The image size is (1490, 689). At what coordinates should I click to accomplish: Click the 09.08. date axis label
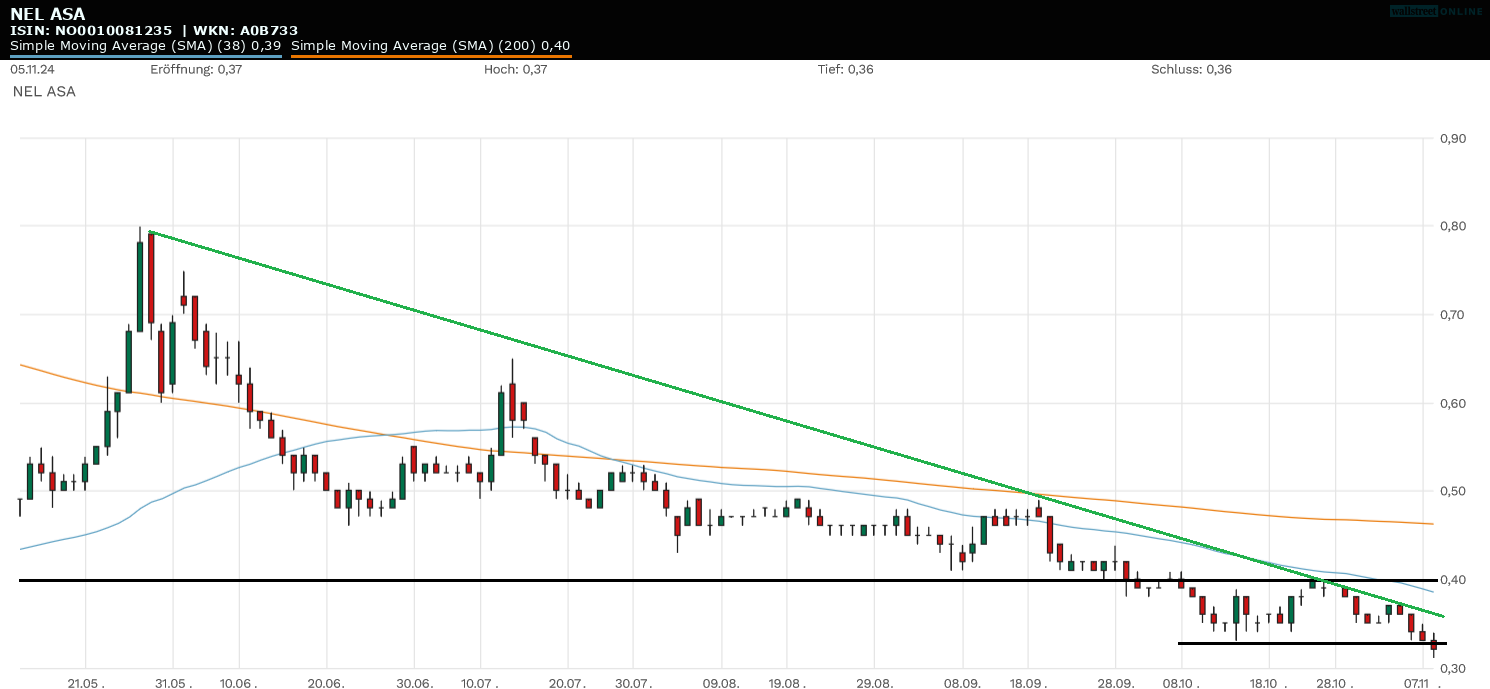[x=721, y=682]
